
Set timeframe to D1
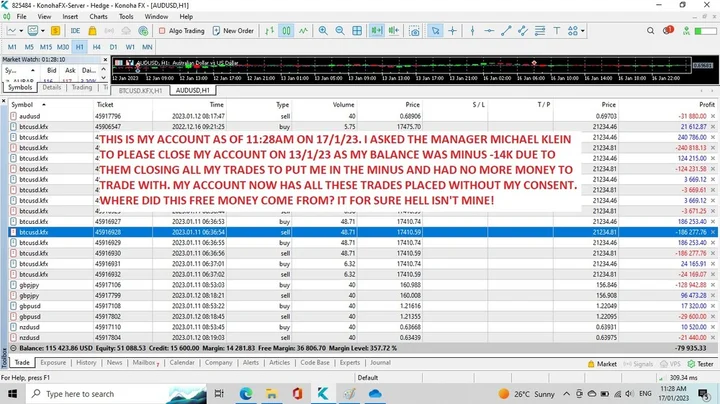click(113, 47)
